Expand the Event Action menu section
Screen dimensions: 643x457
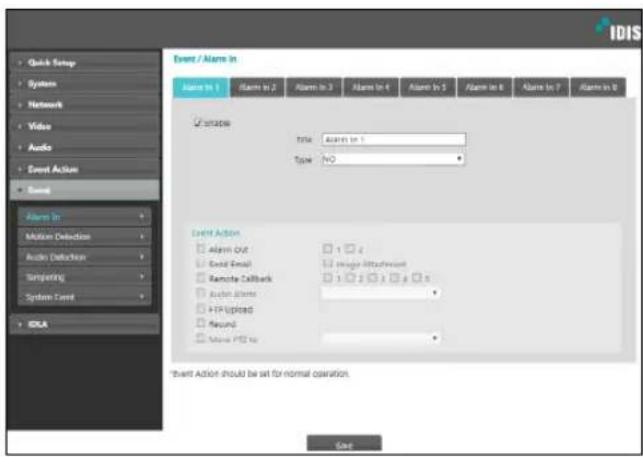[84, 169]
